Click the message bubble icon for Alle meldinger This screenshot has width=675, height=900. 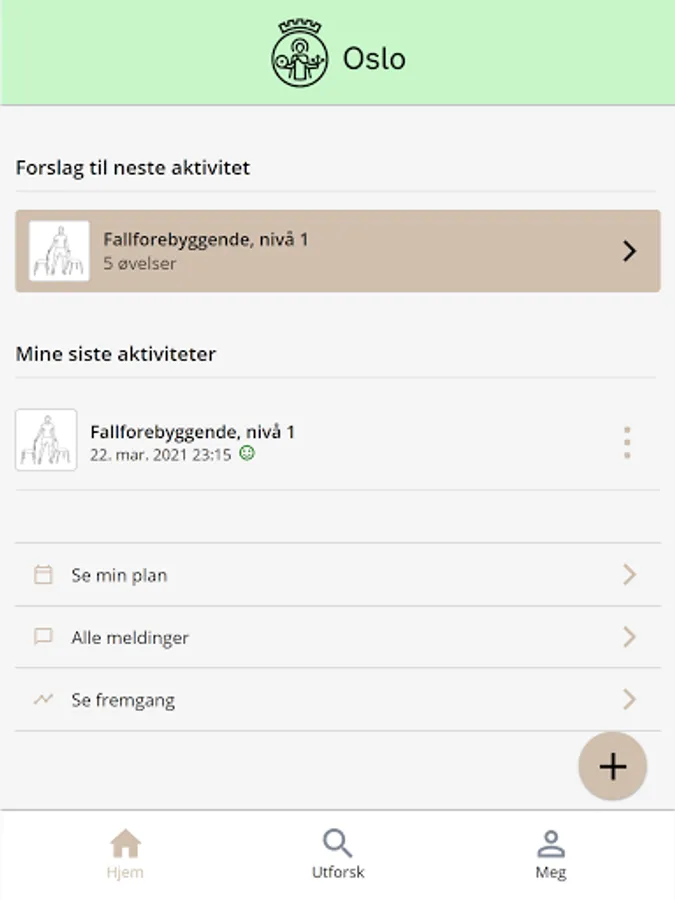point(43,637)
